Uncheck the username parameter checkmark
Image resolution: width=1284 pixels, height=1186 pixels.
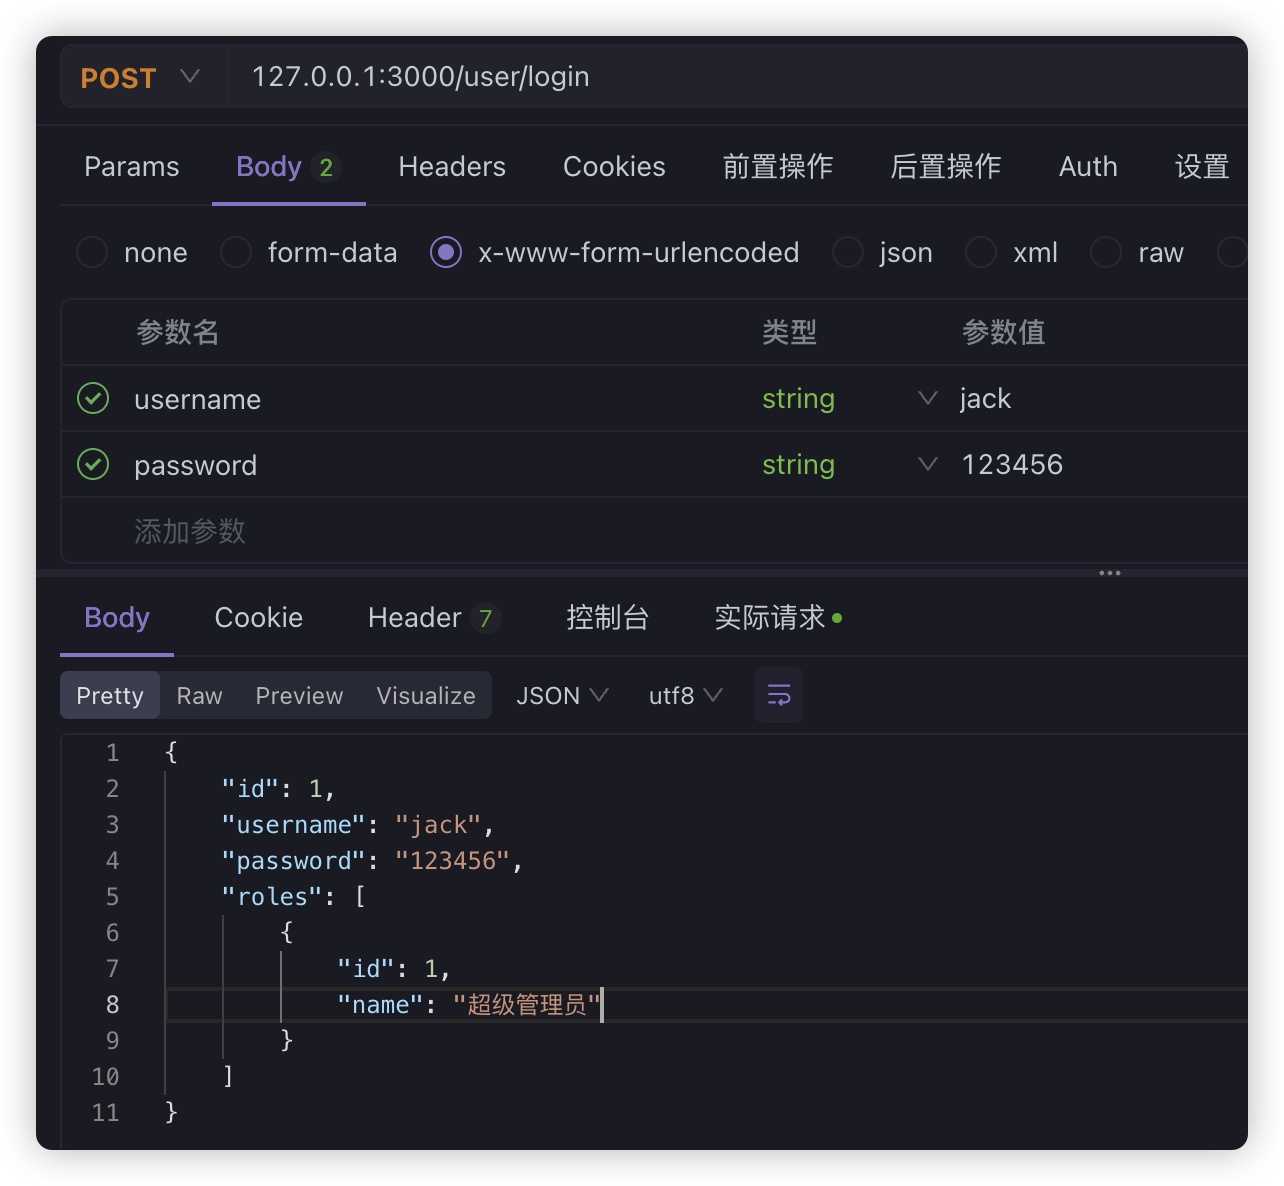[93, 399]
